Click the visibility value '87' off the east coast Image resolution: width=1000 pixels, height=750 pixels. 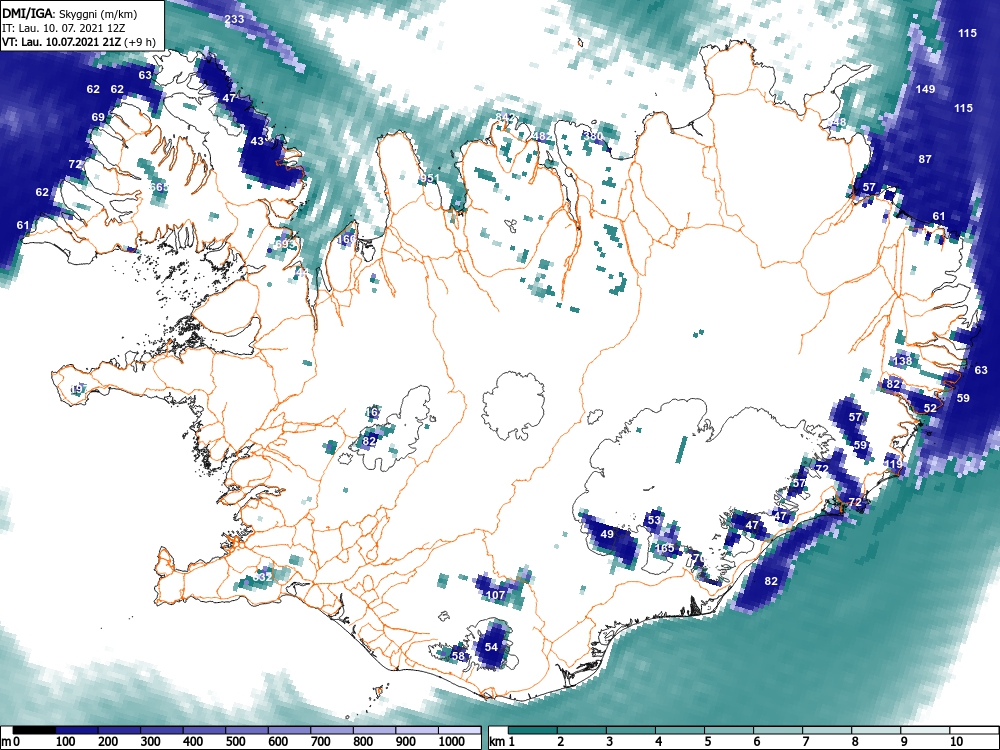coord(925,159)
